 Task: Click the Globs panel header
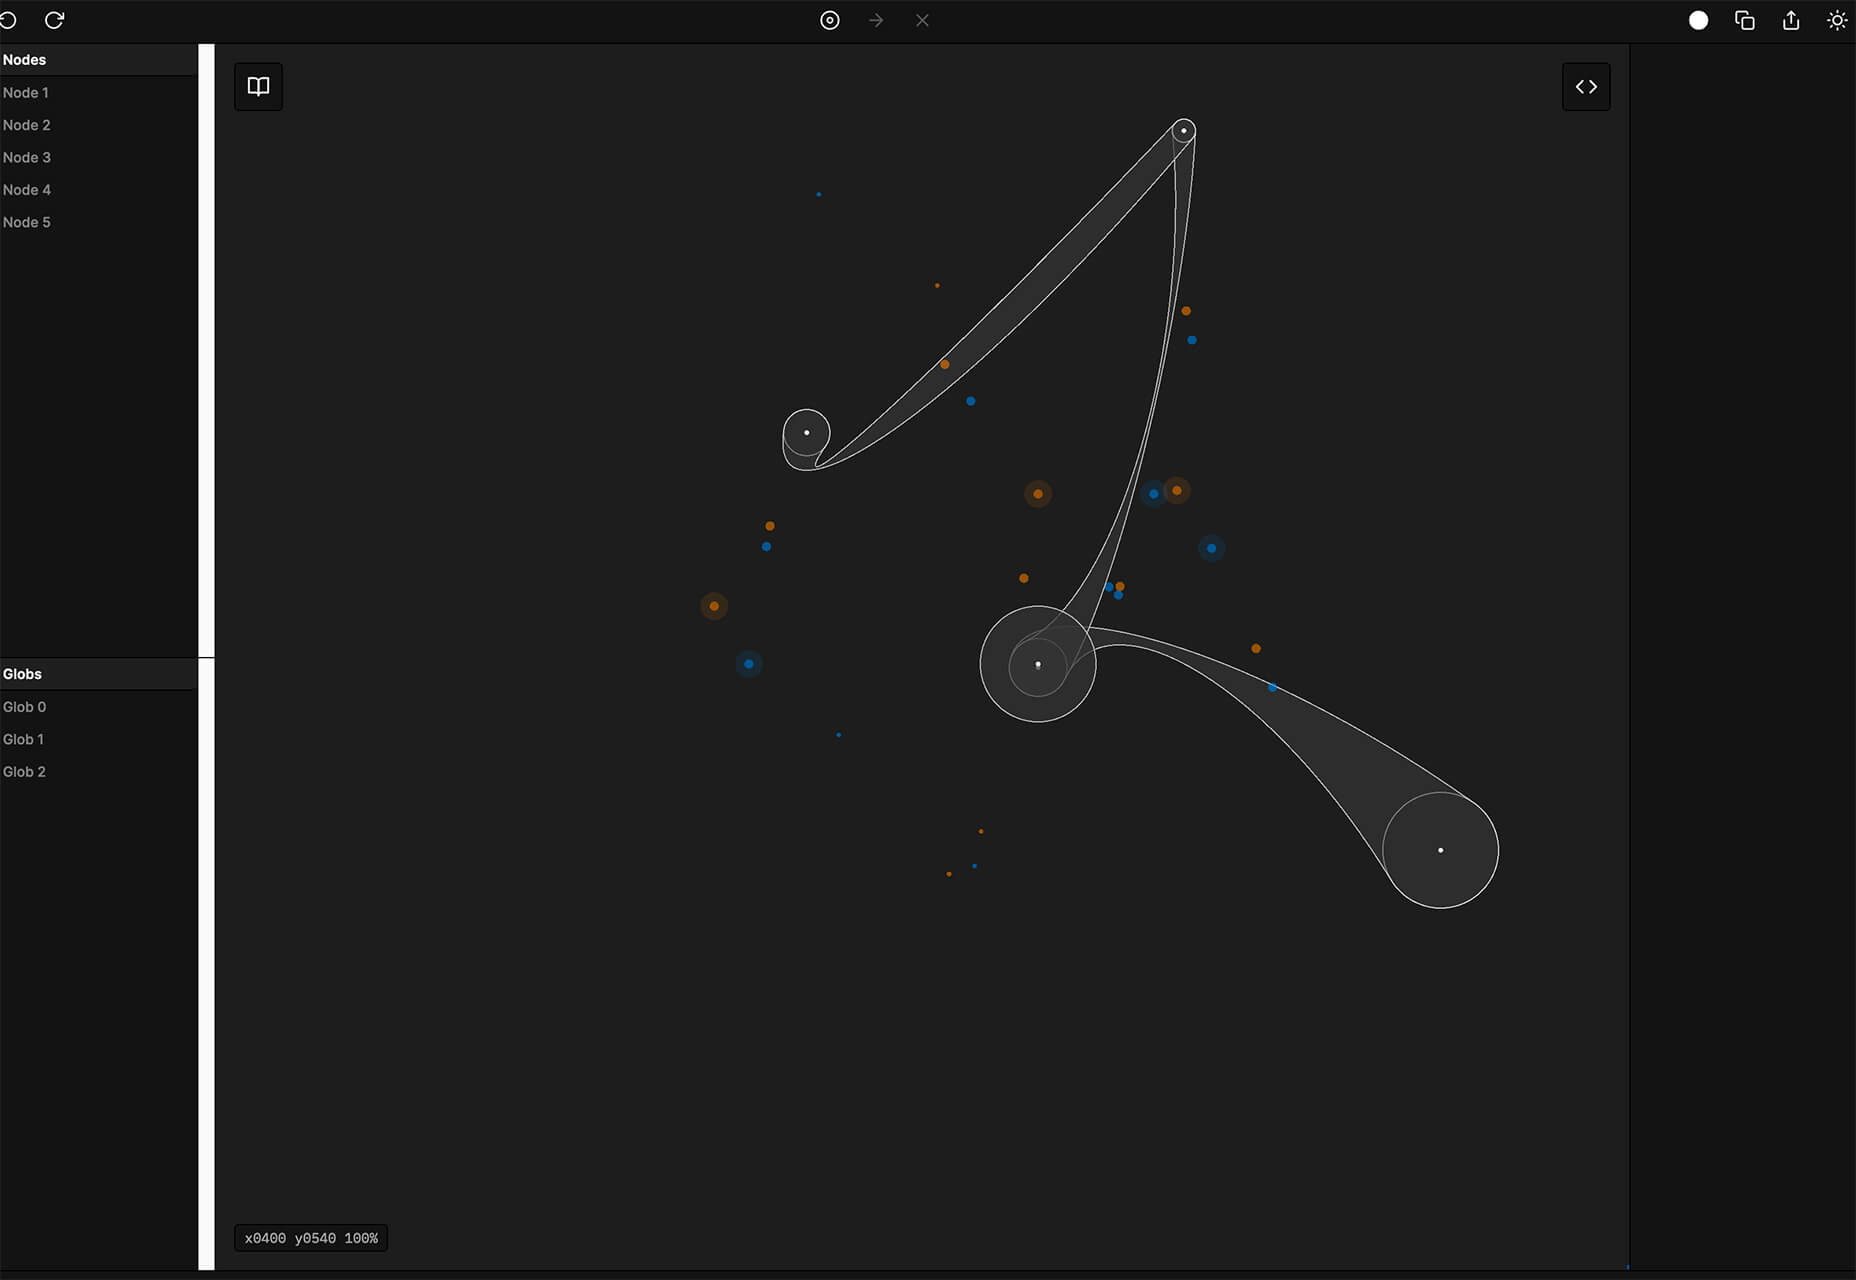(x=99, y=674)
